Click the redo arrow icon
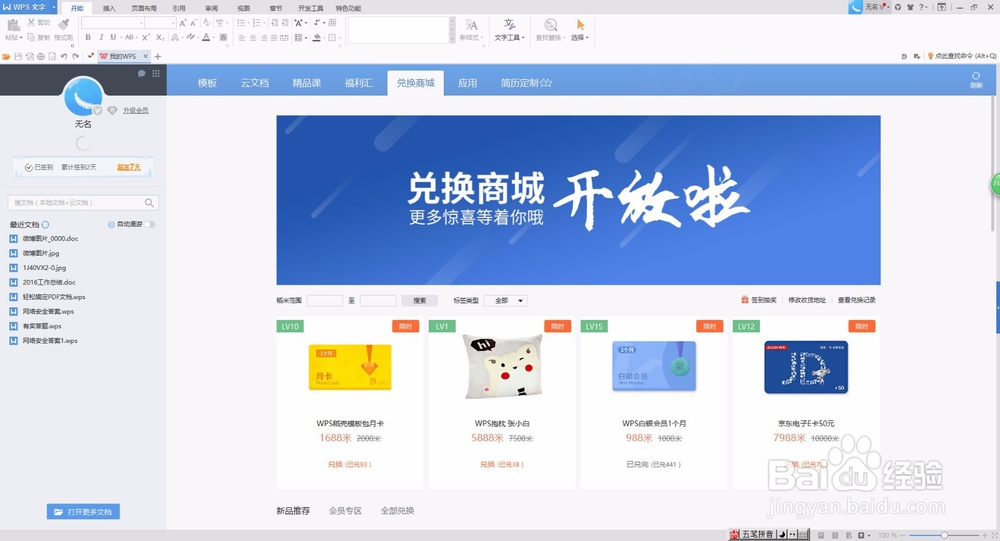Viewport: 1000px width, 541px height. [75, 56]
